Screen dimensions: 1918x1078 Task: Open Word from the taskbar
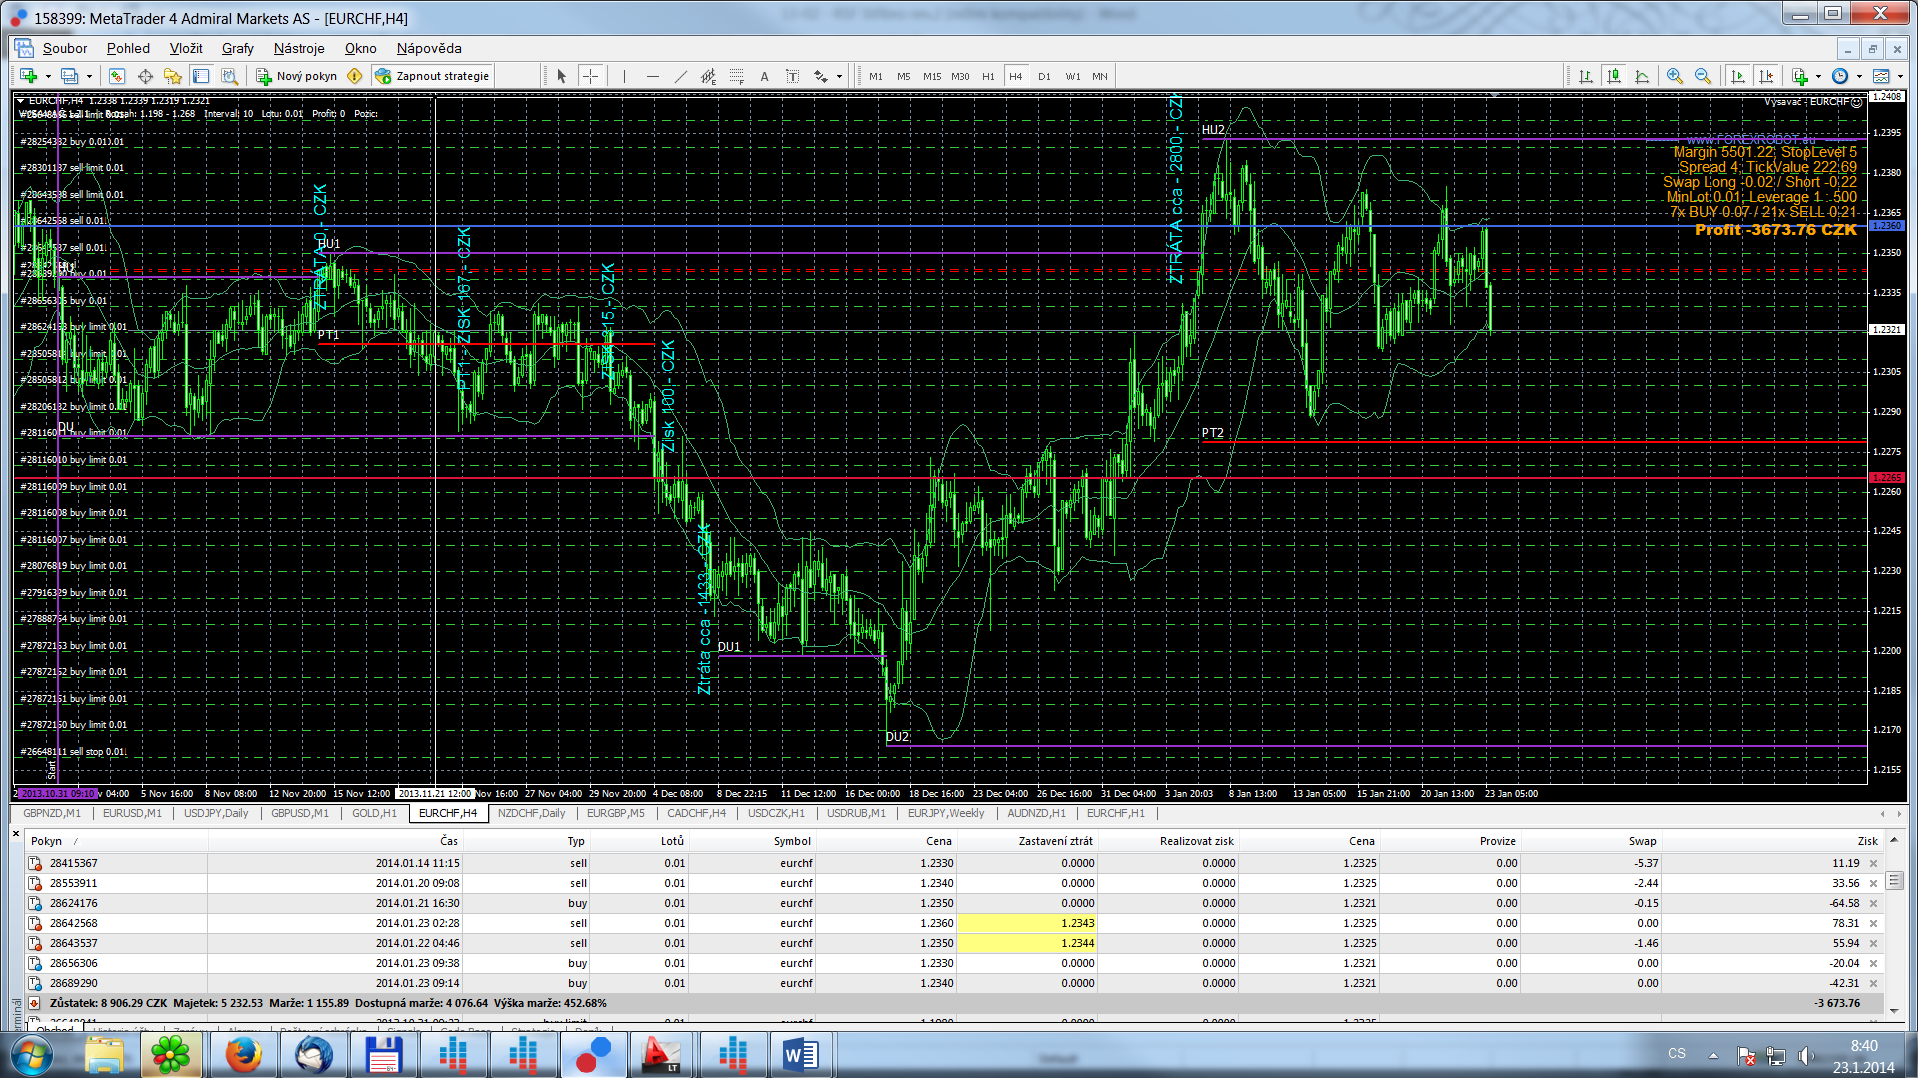[x=801, y=1055]
